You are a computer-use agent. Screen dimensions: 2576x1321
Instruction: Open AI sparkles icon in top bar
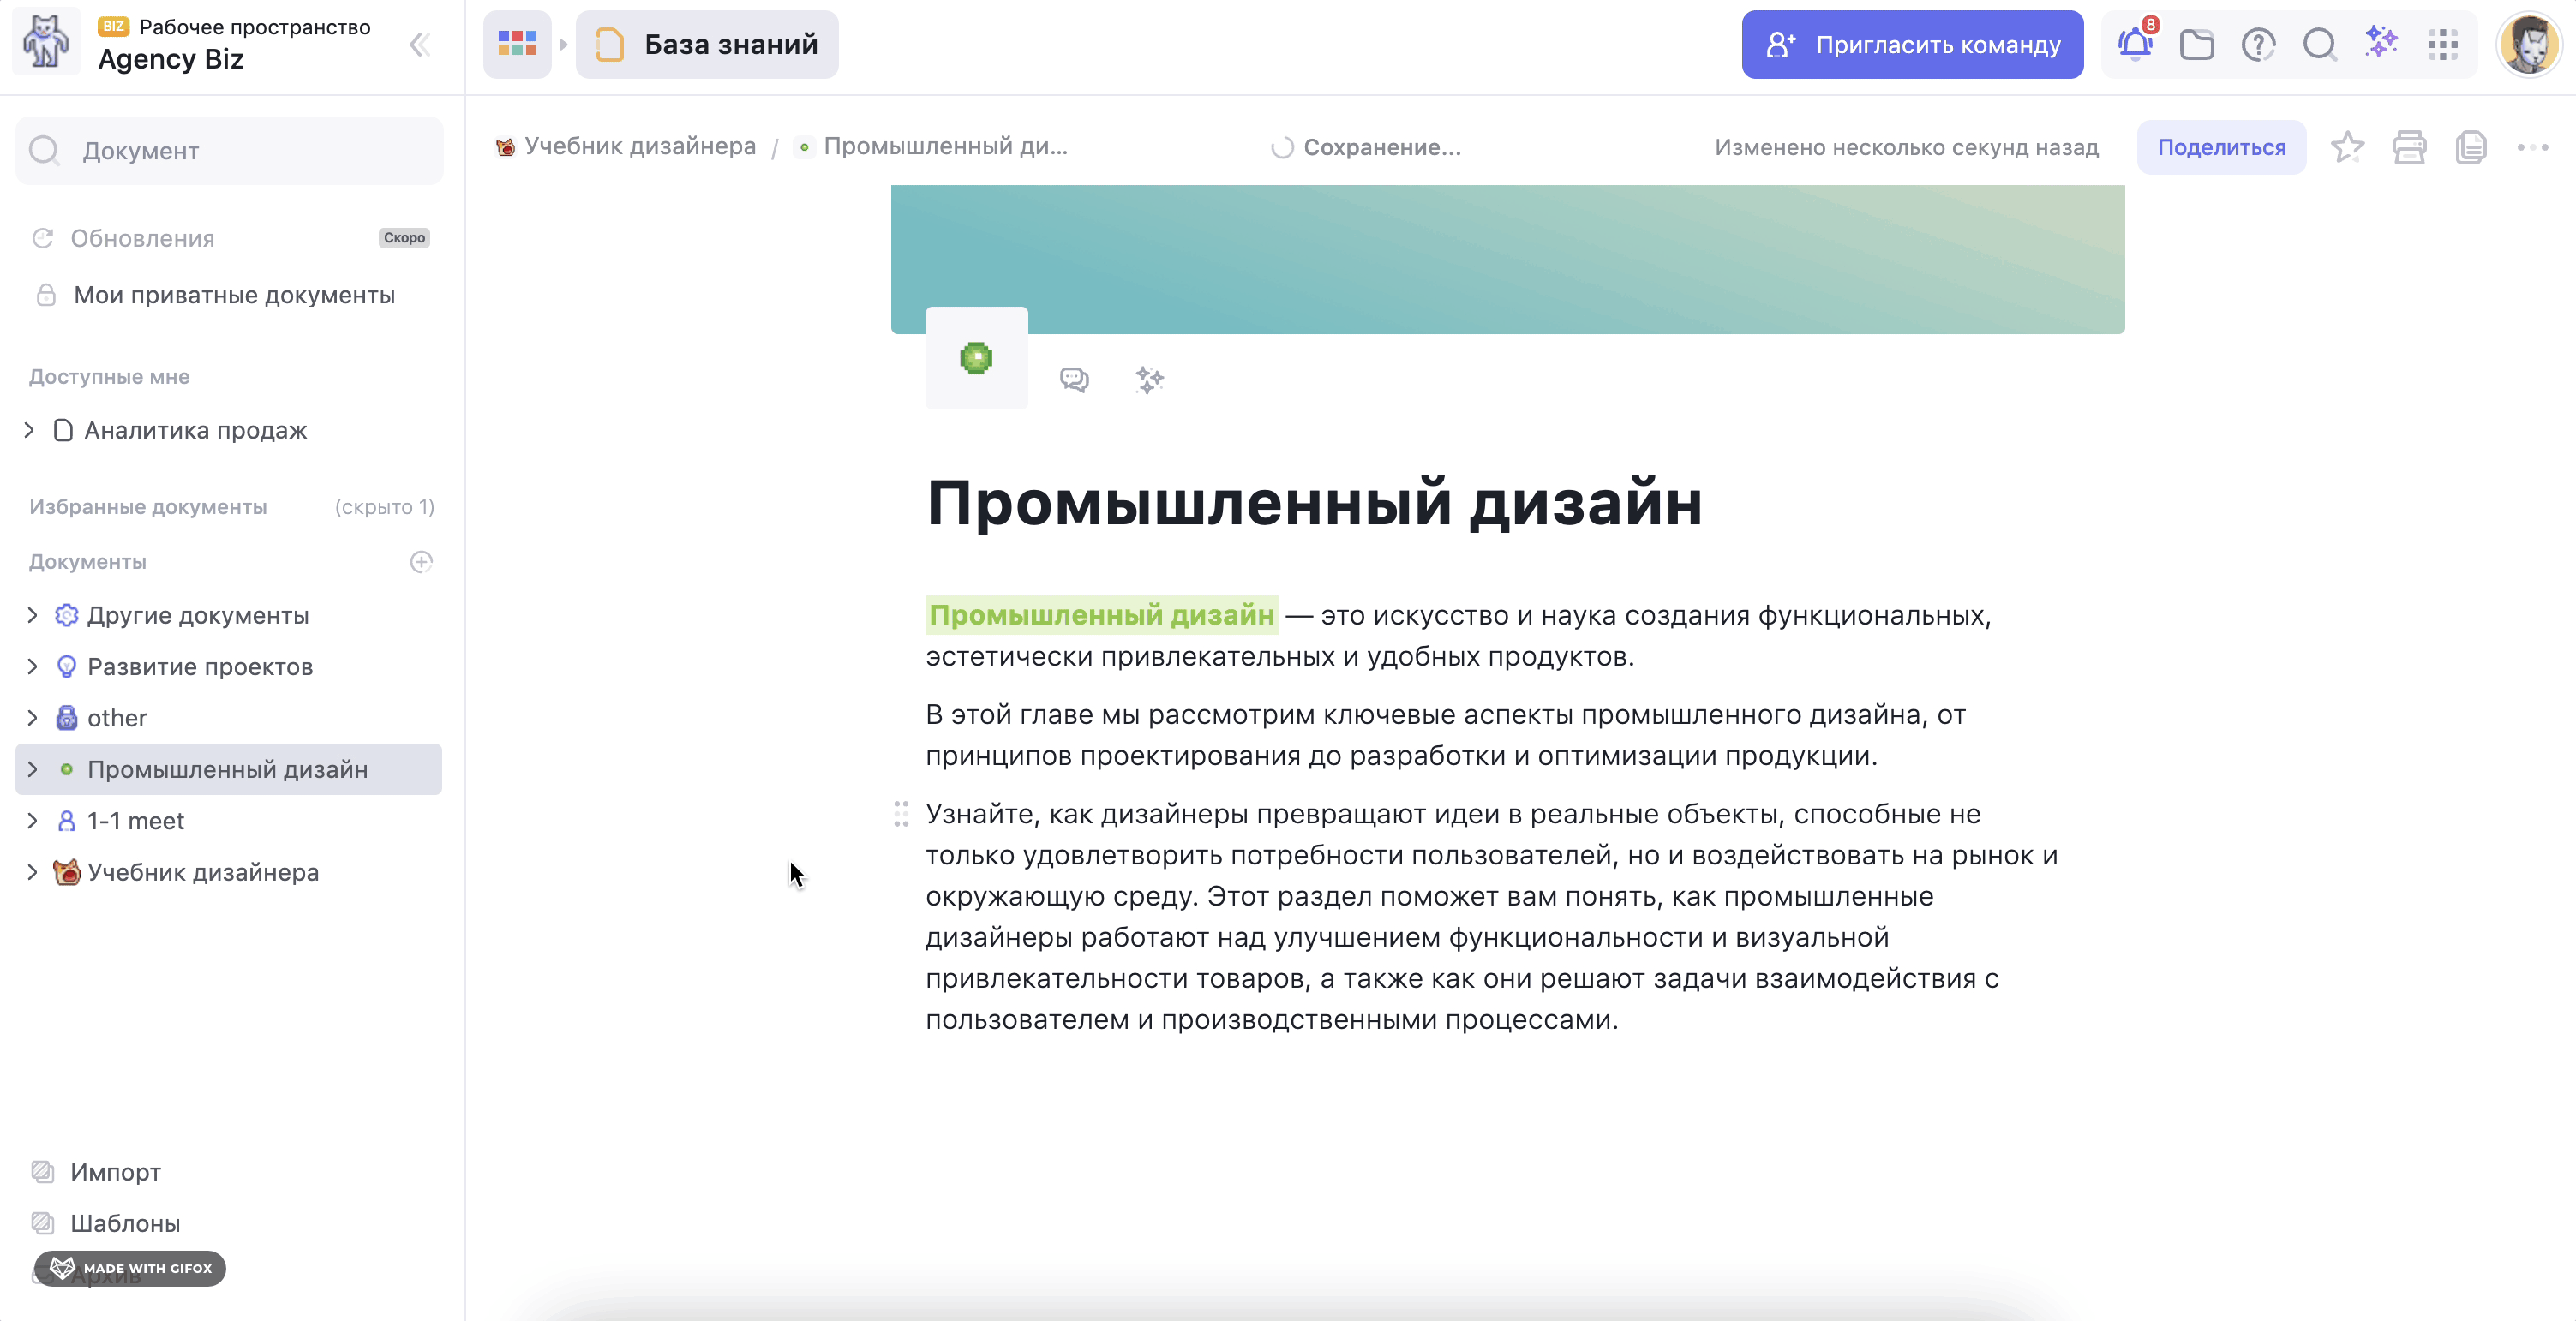[2381, 43]
